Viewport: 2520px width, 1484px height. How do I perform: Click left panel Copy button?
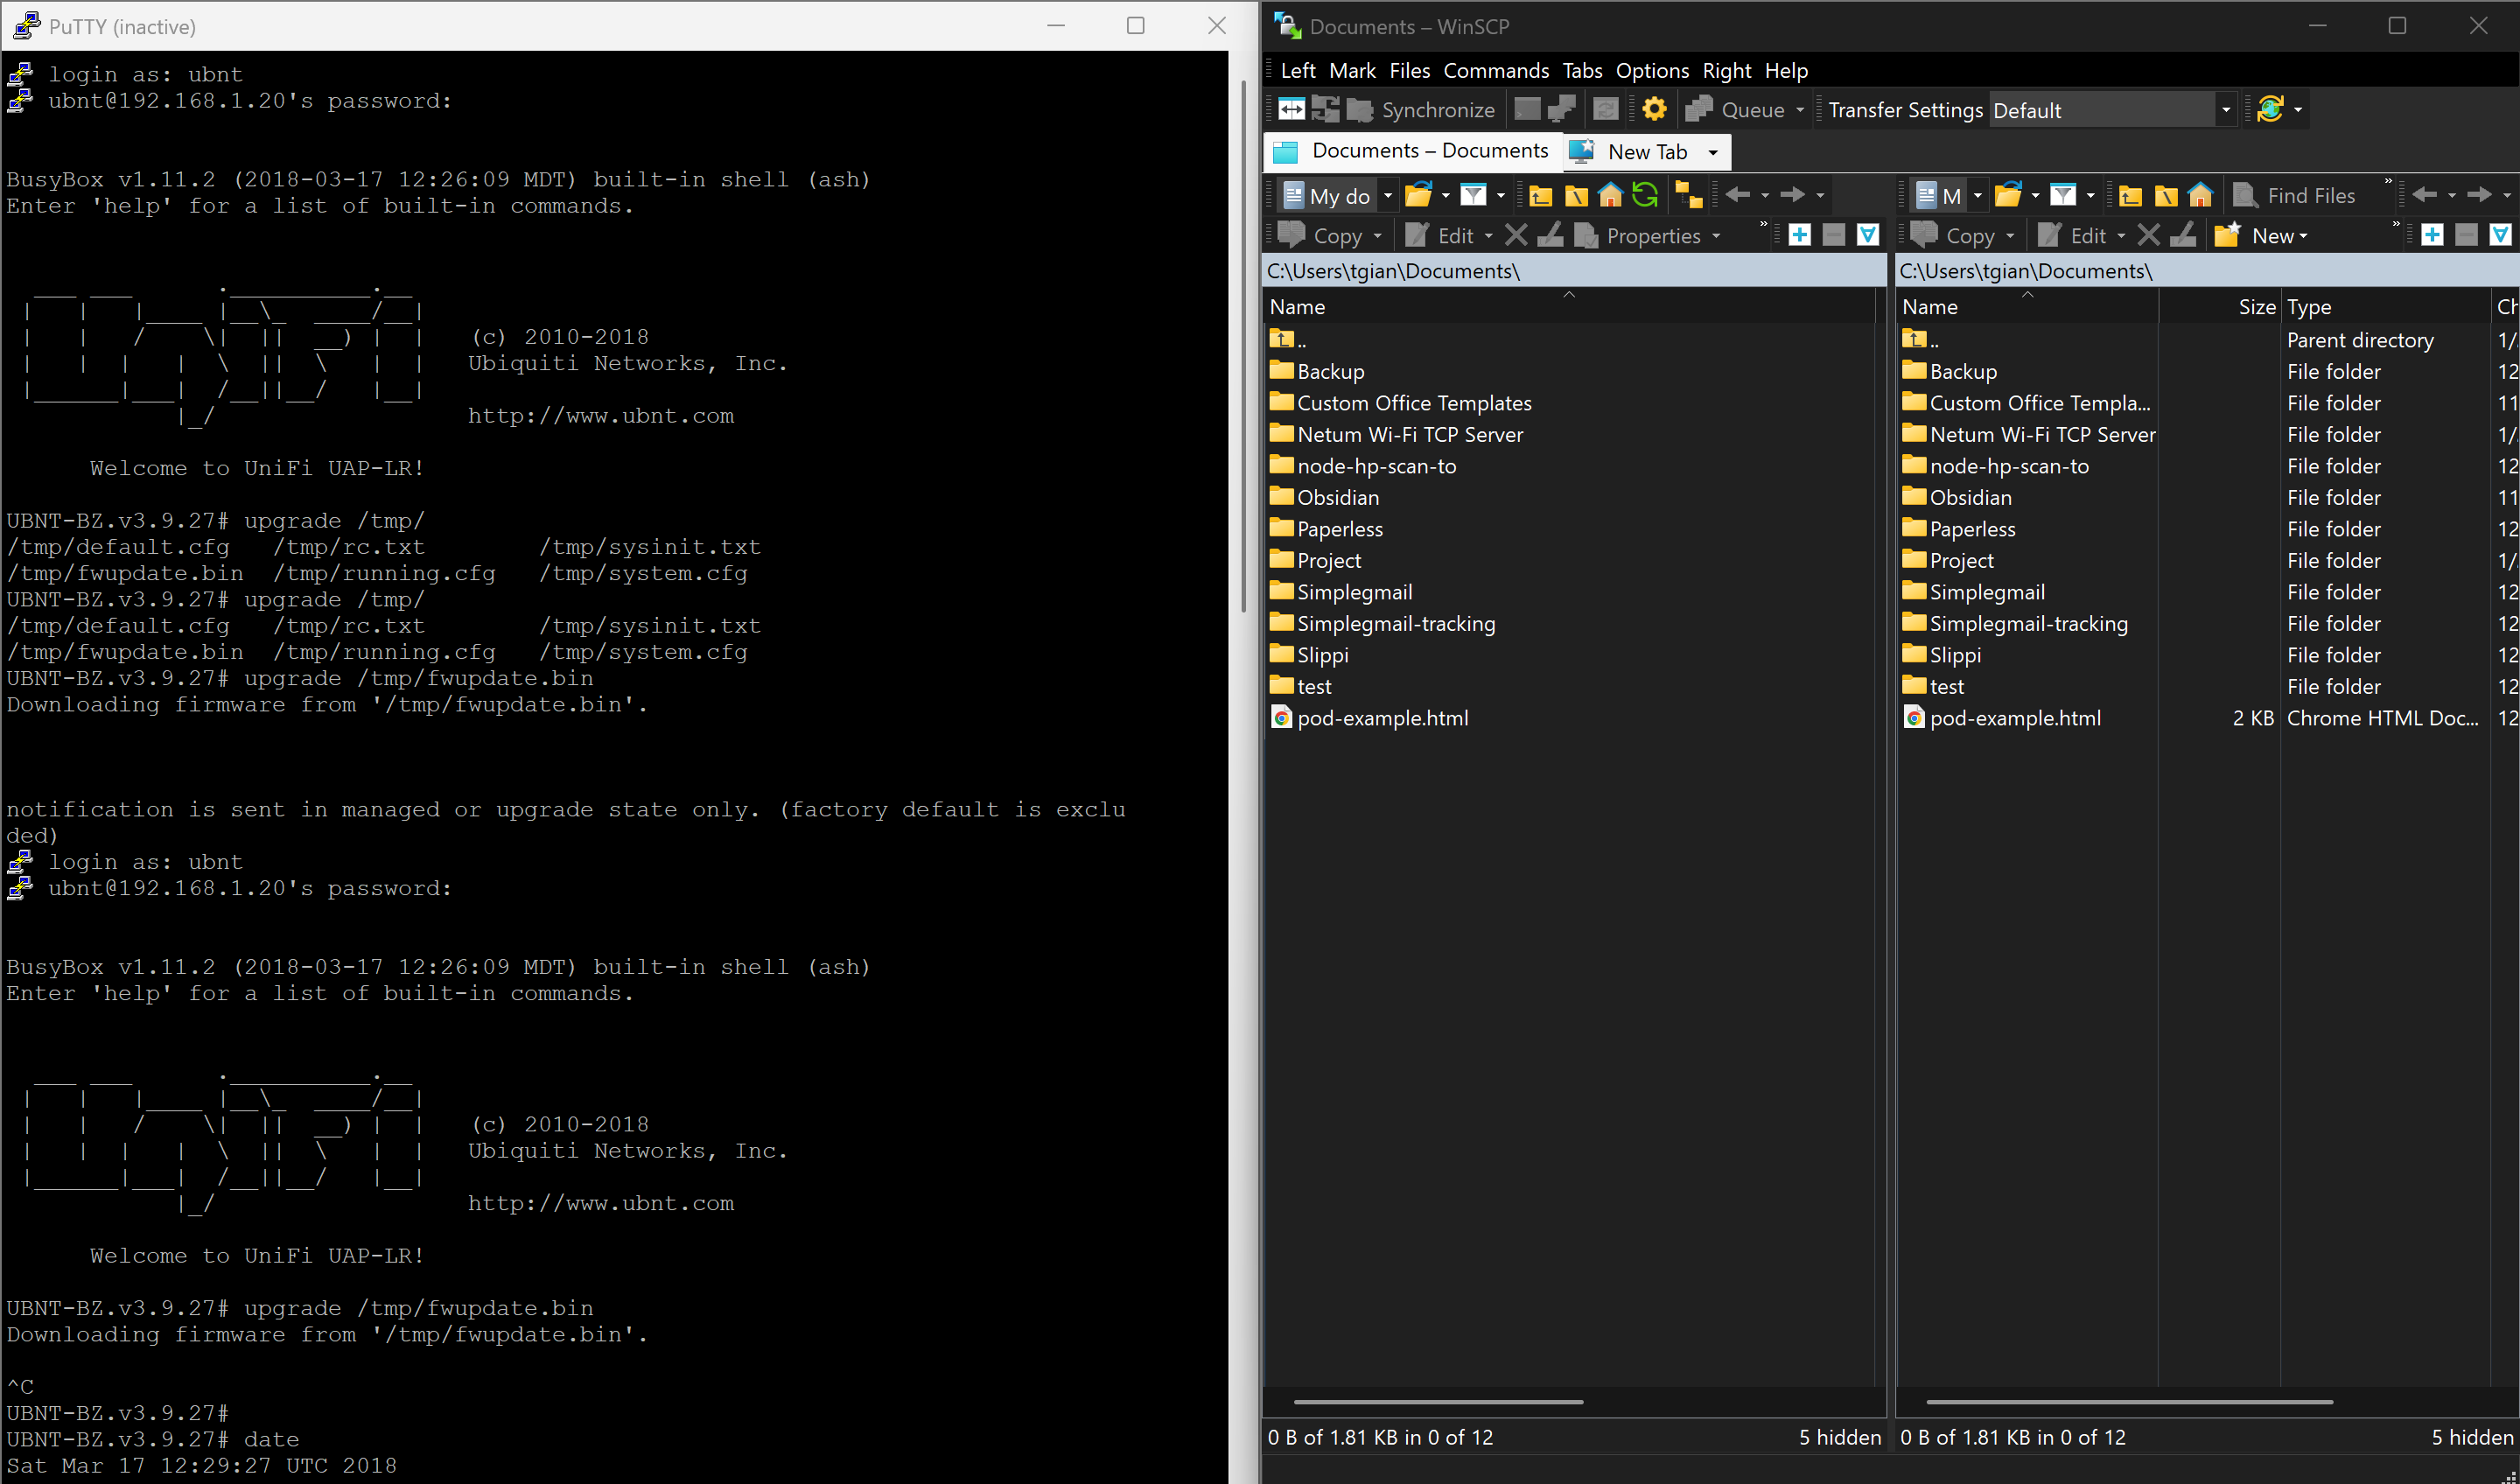[x=1323, y=236]
